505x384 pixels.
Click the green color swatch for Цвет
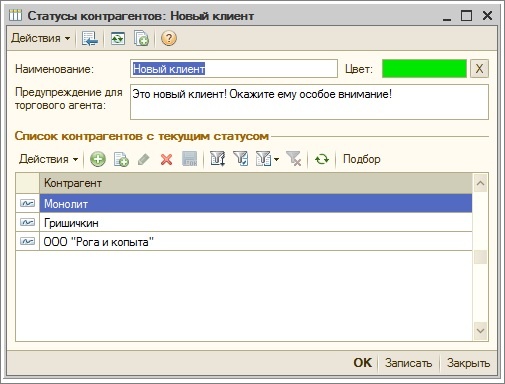[424, 69]
